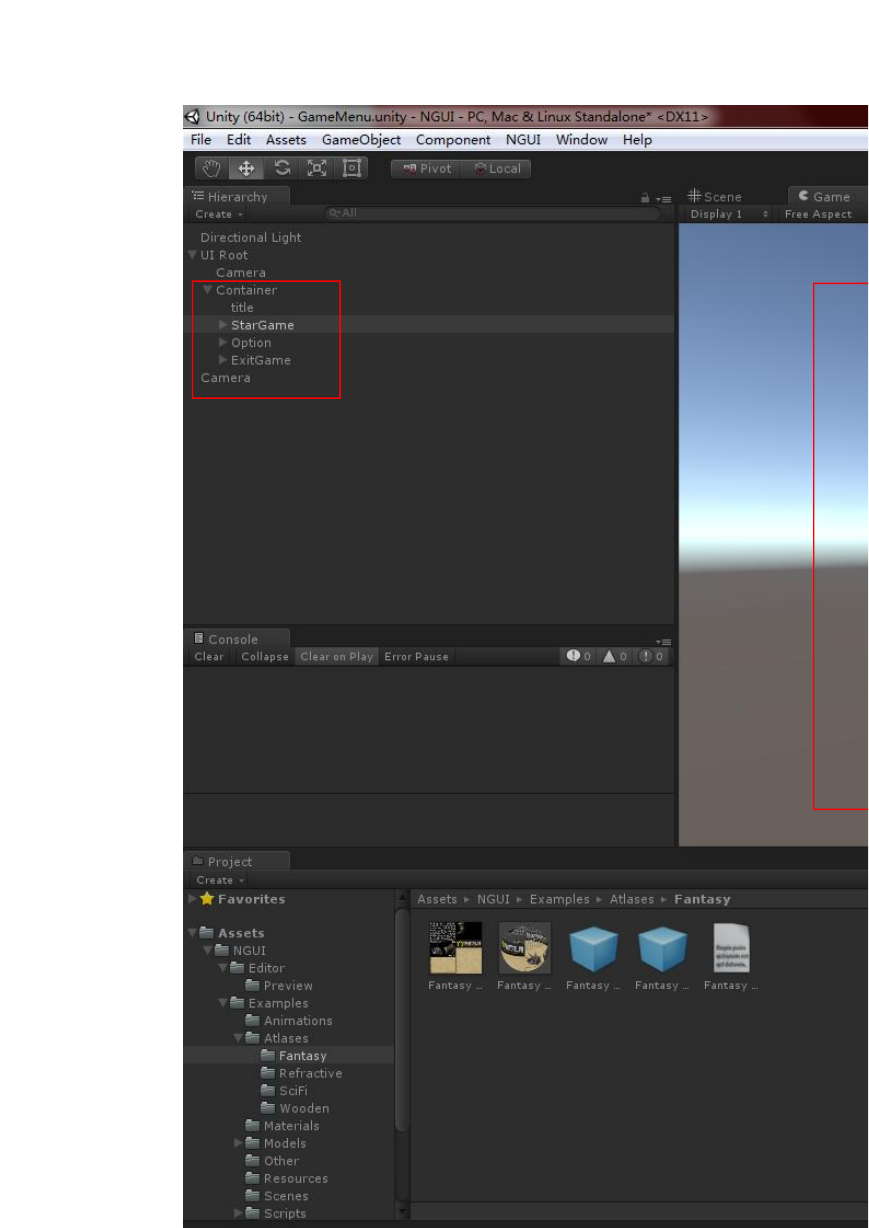Viewport: 869px width, 1228px height.
Task: Toggle Error Pause in Console
Action: point(416,656)
